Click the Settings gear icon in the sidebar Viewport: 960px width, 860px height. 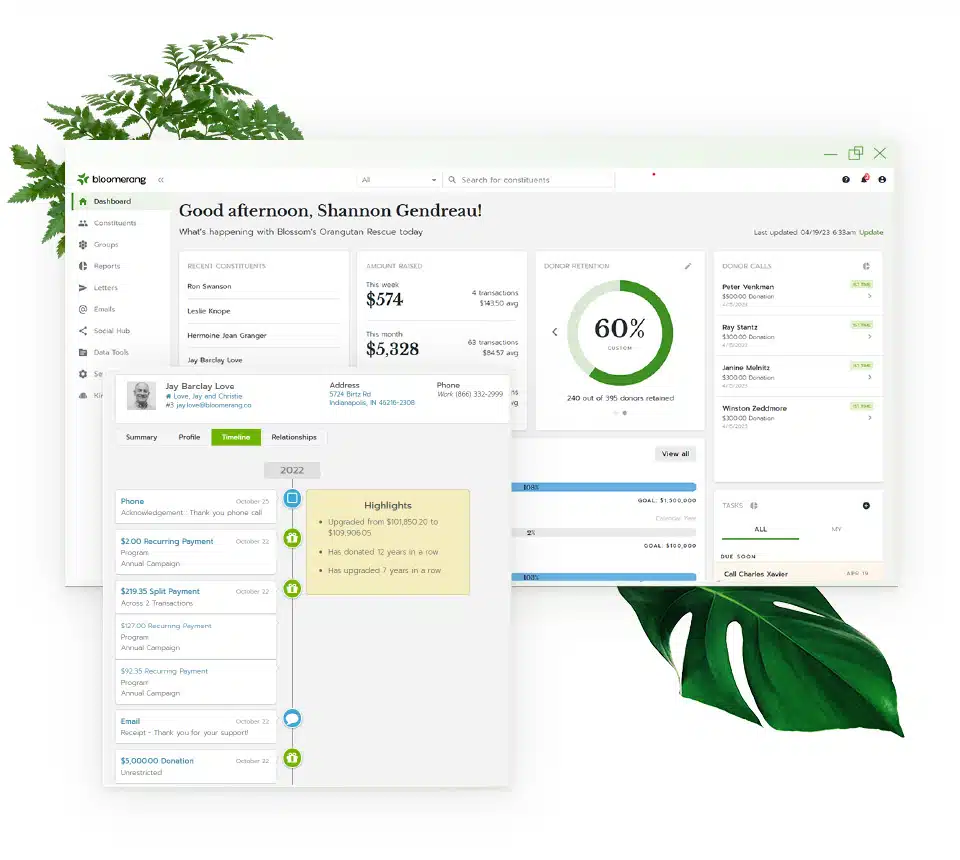(x=83, y=373)
